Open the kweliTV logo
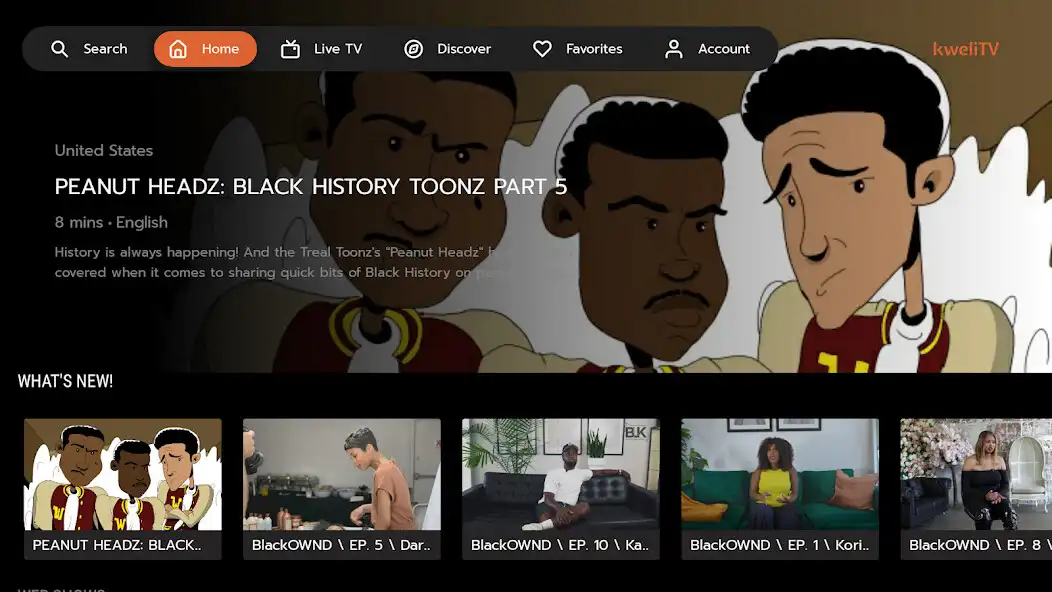 coord(965,49)
